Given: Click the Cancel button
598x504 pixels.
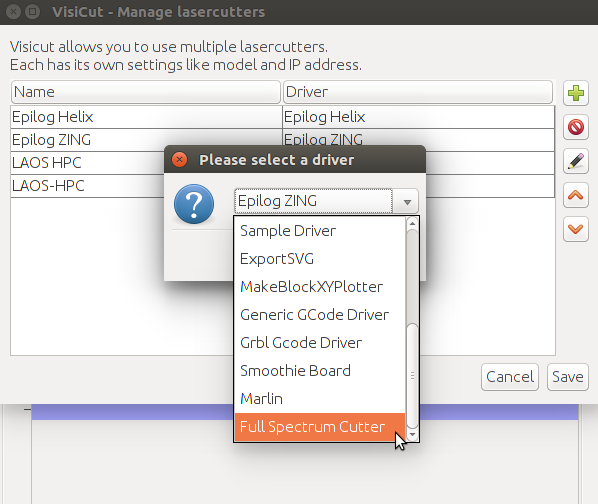Looking at the screenshot, I should [x=510, y=377].
